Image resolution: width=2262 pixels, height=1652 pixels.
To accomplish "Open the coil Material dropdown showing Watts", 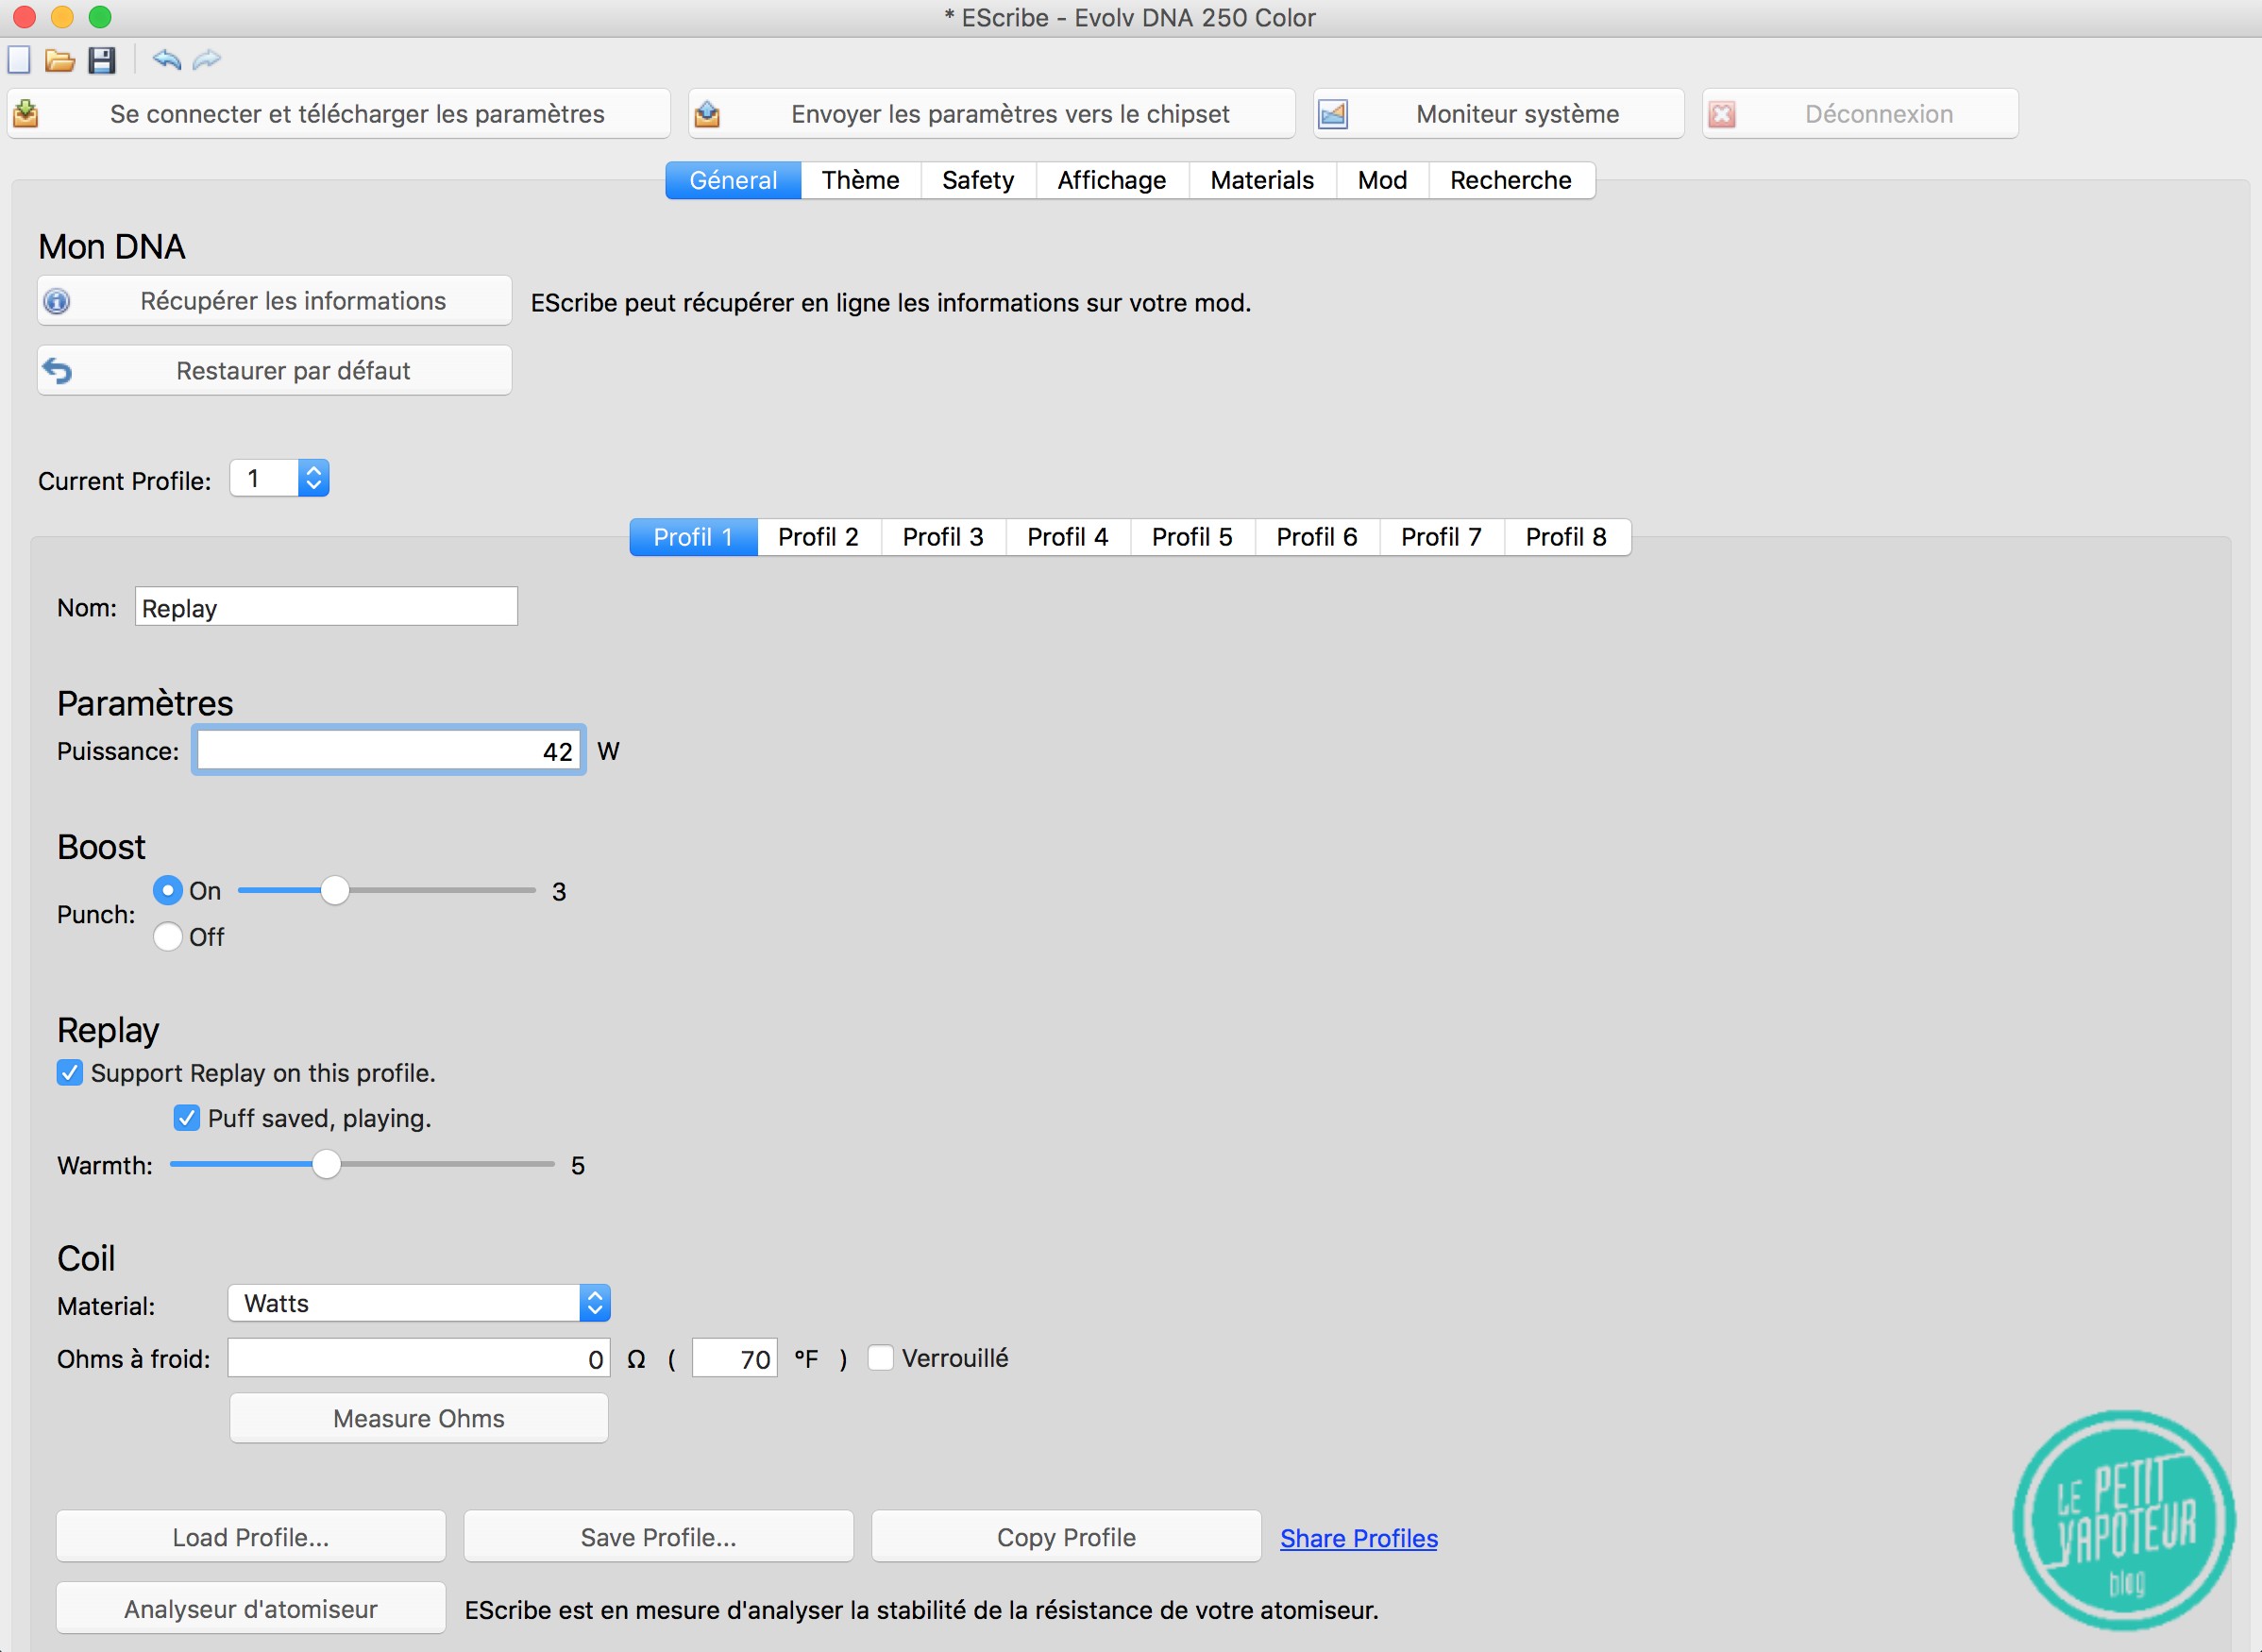I will pyautogui.click(x=419, y=1304).
